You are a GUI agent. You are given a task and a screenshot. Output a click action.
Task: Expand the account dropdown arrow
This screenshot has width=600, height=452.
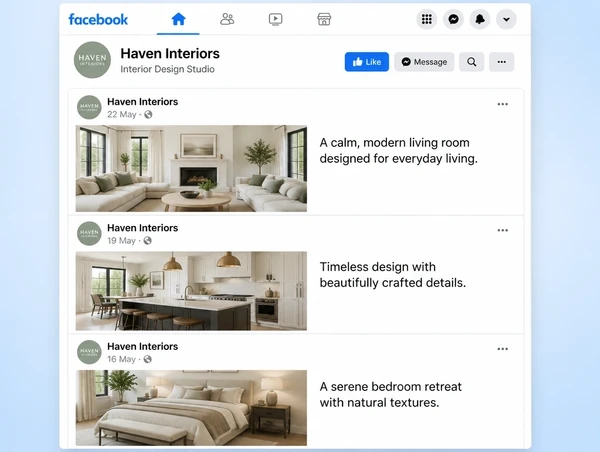coord(506,19)
